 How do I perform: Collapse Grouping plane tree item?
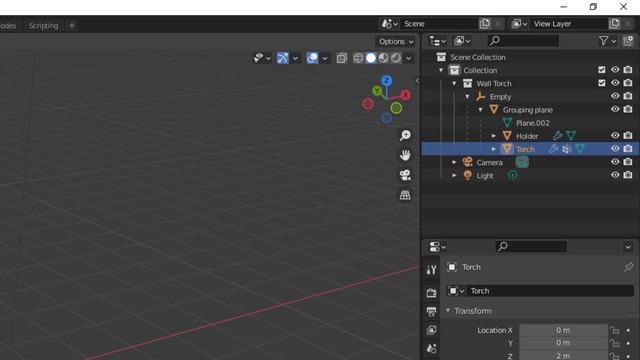tap(480, 110)
